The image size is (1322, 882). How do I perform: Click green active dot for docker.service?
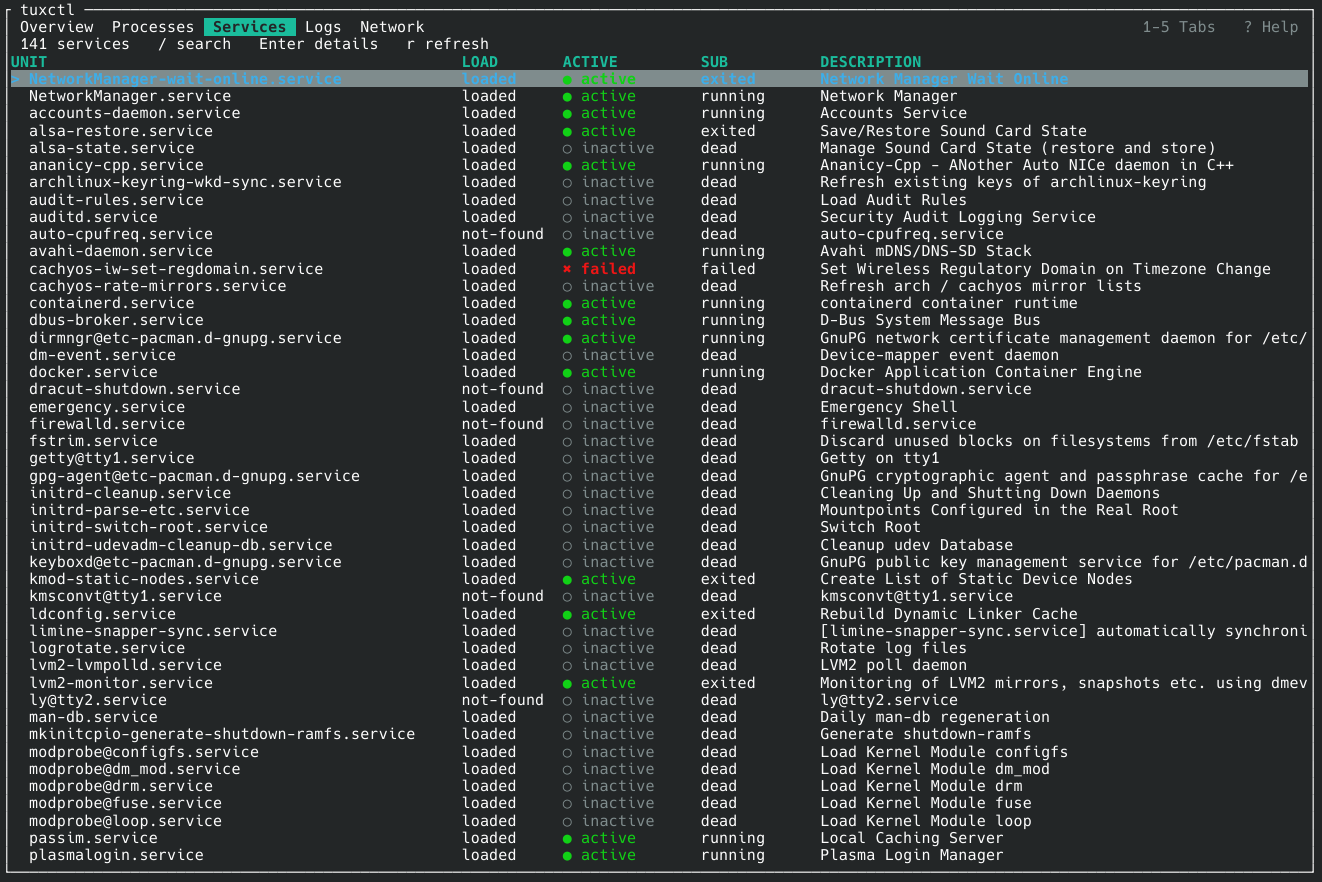[x=567, y=372]
